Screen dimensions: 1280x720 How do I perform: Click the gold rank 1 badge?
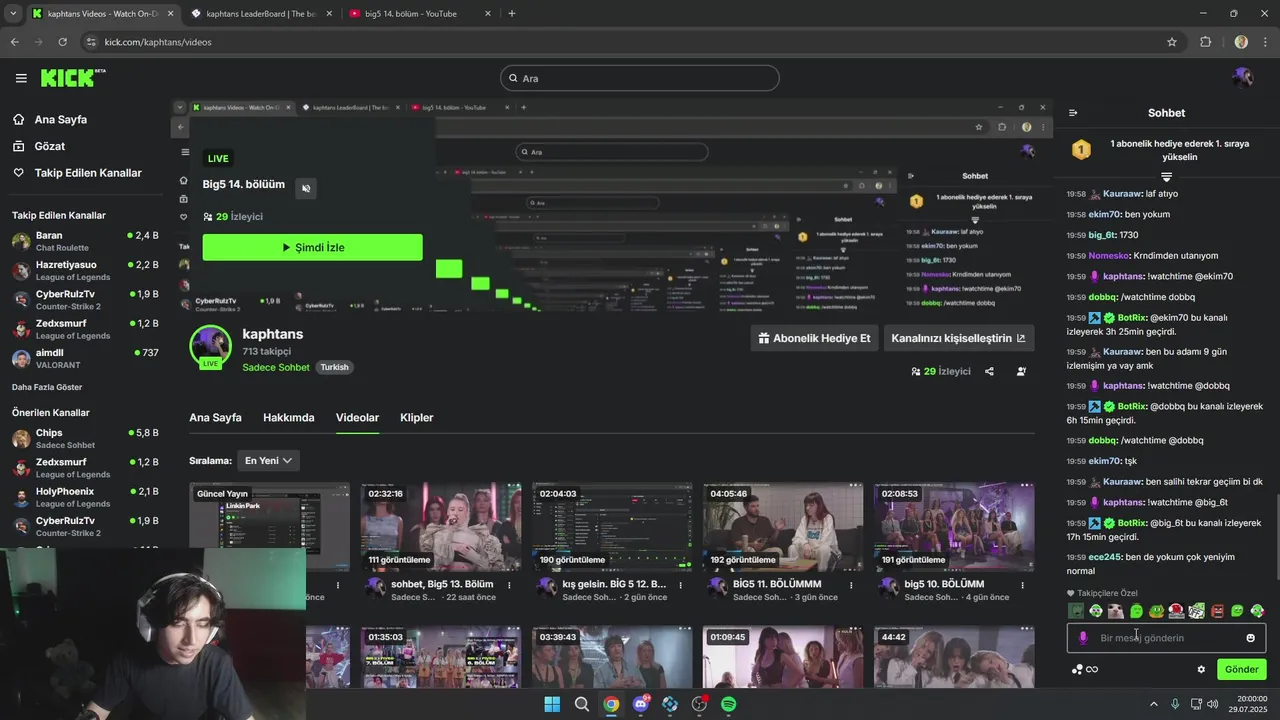(x=1081, y=150)
